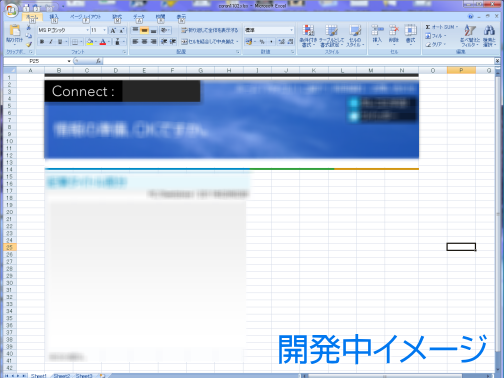
Task: Decrease font size with small A icon
Action: point(122,30)
